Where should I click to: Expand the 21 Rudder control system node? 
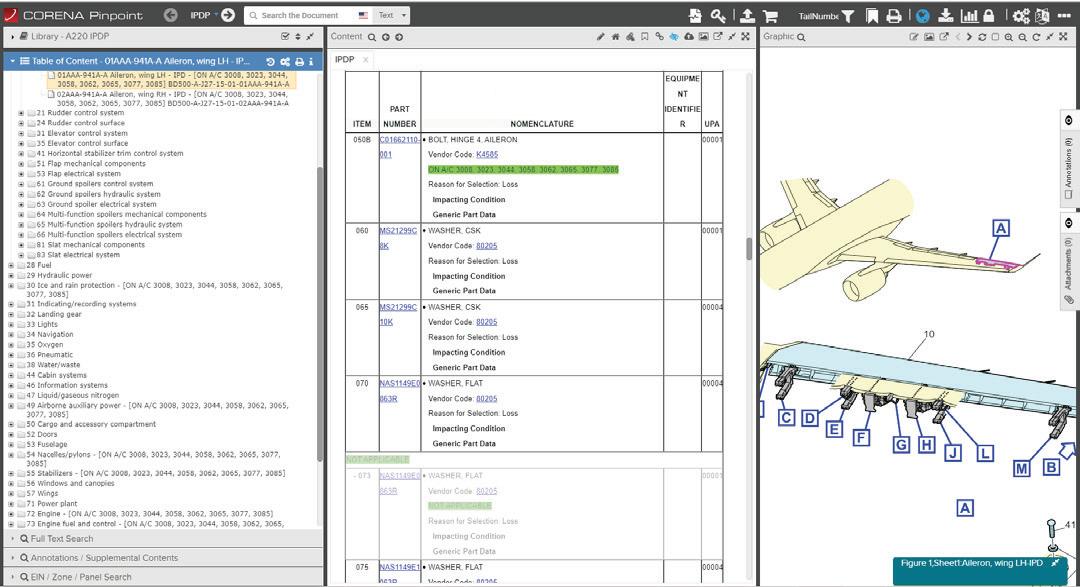tap(21, 113)
